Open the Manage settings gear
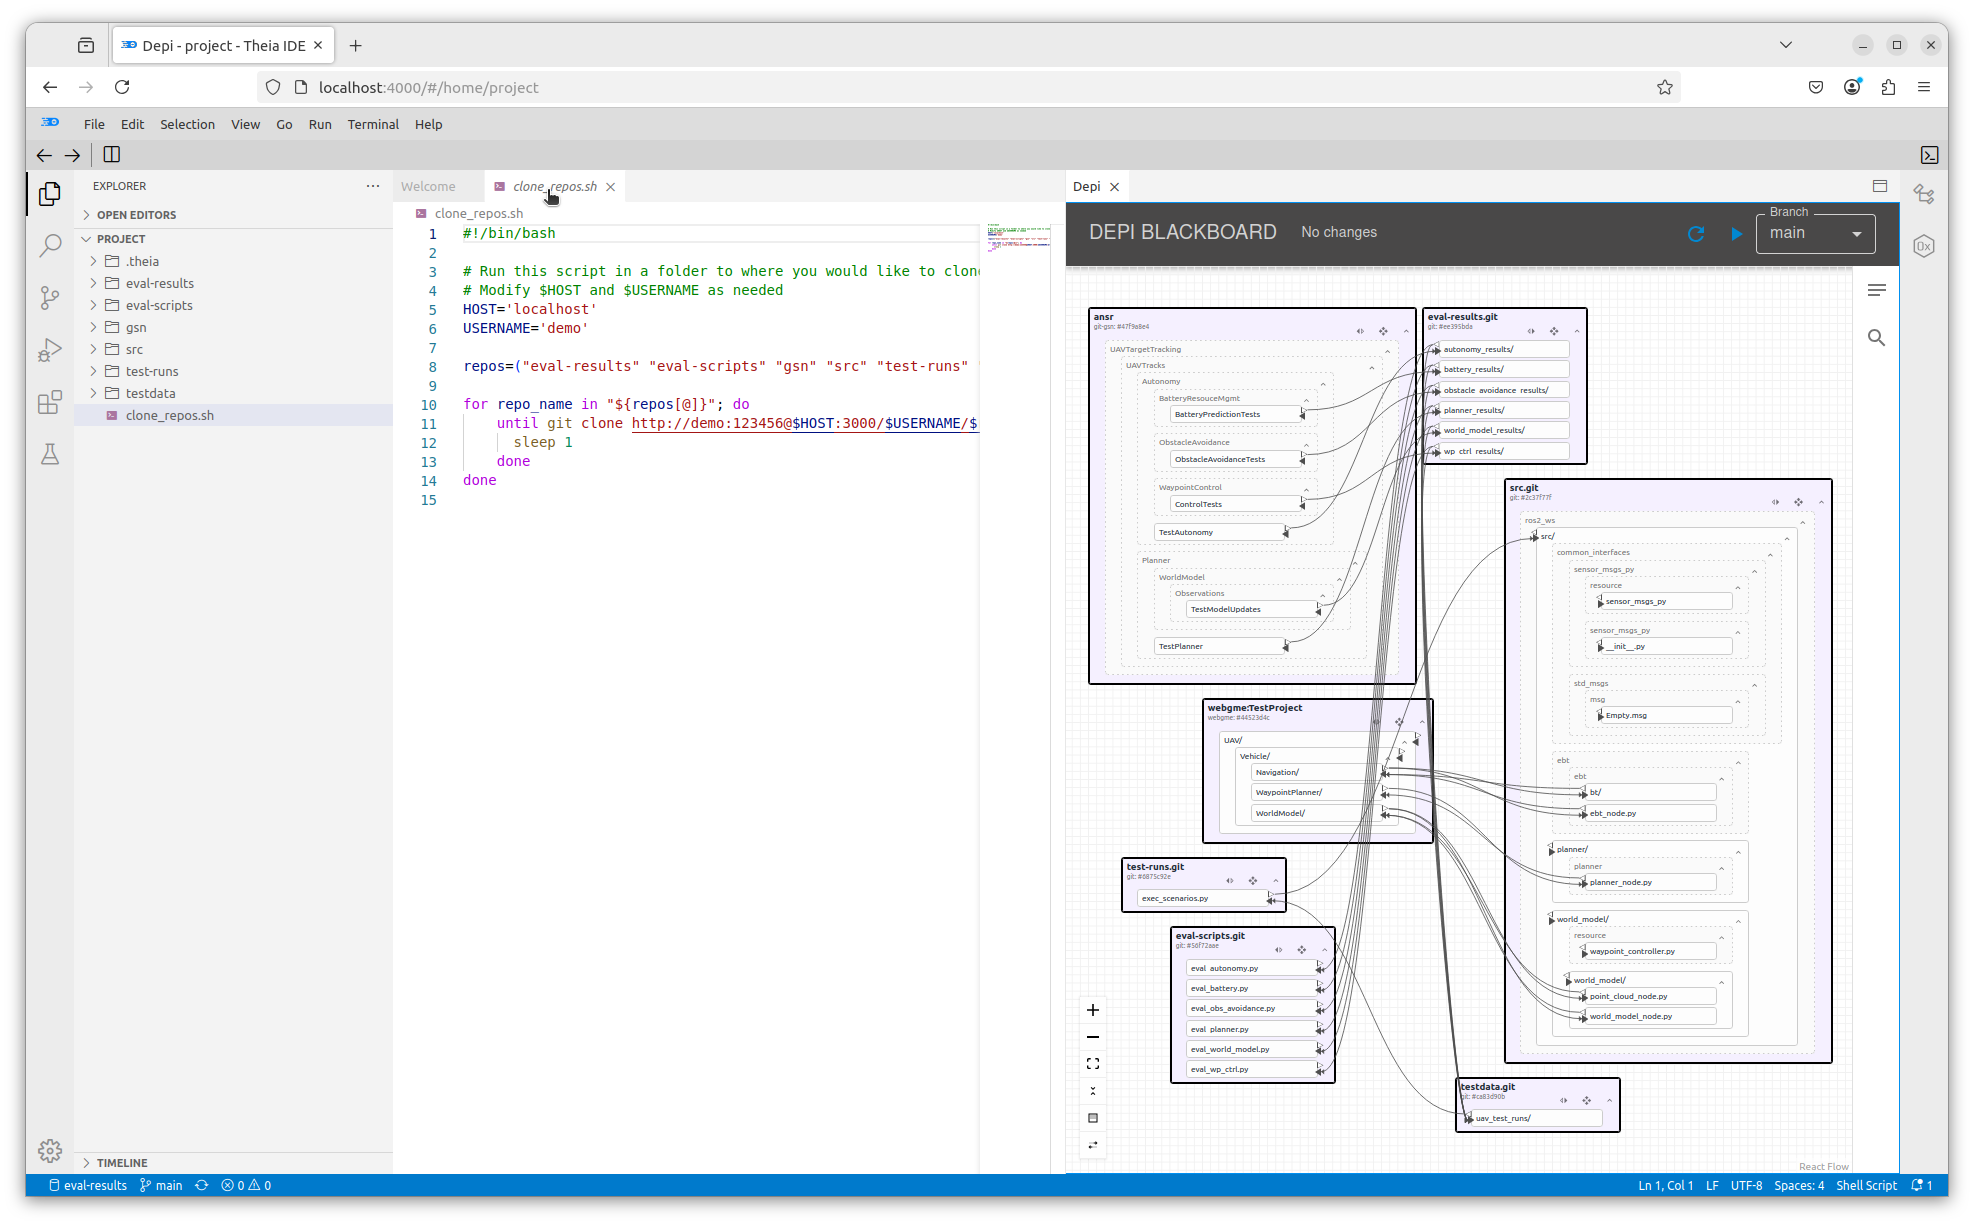The height and width of the screenshot is (1225, 1974). [50, 1151]
